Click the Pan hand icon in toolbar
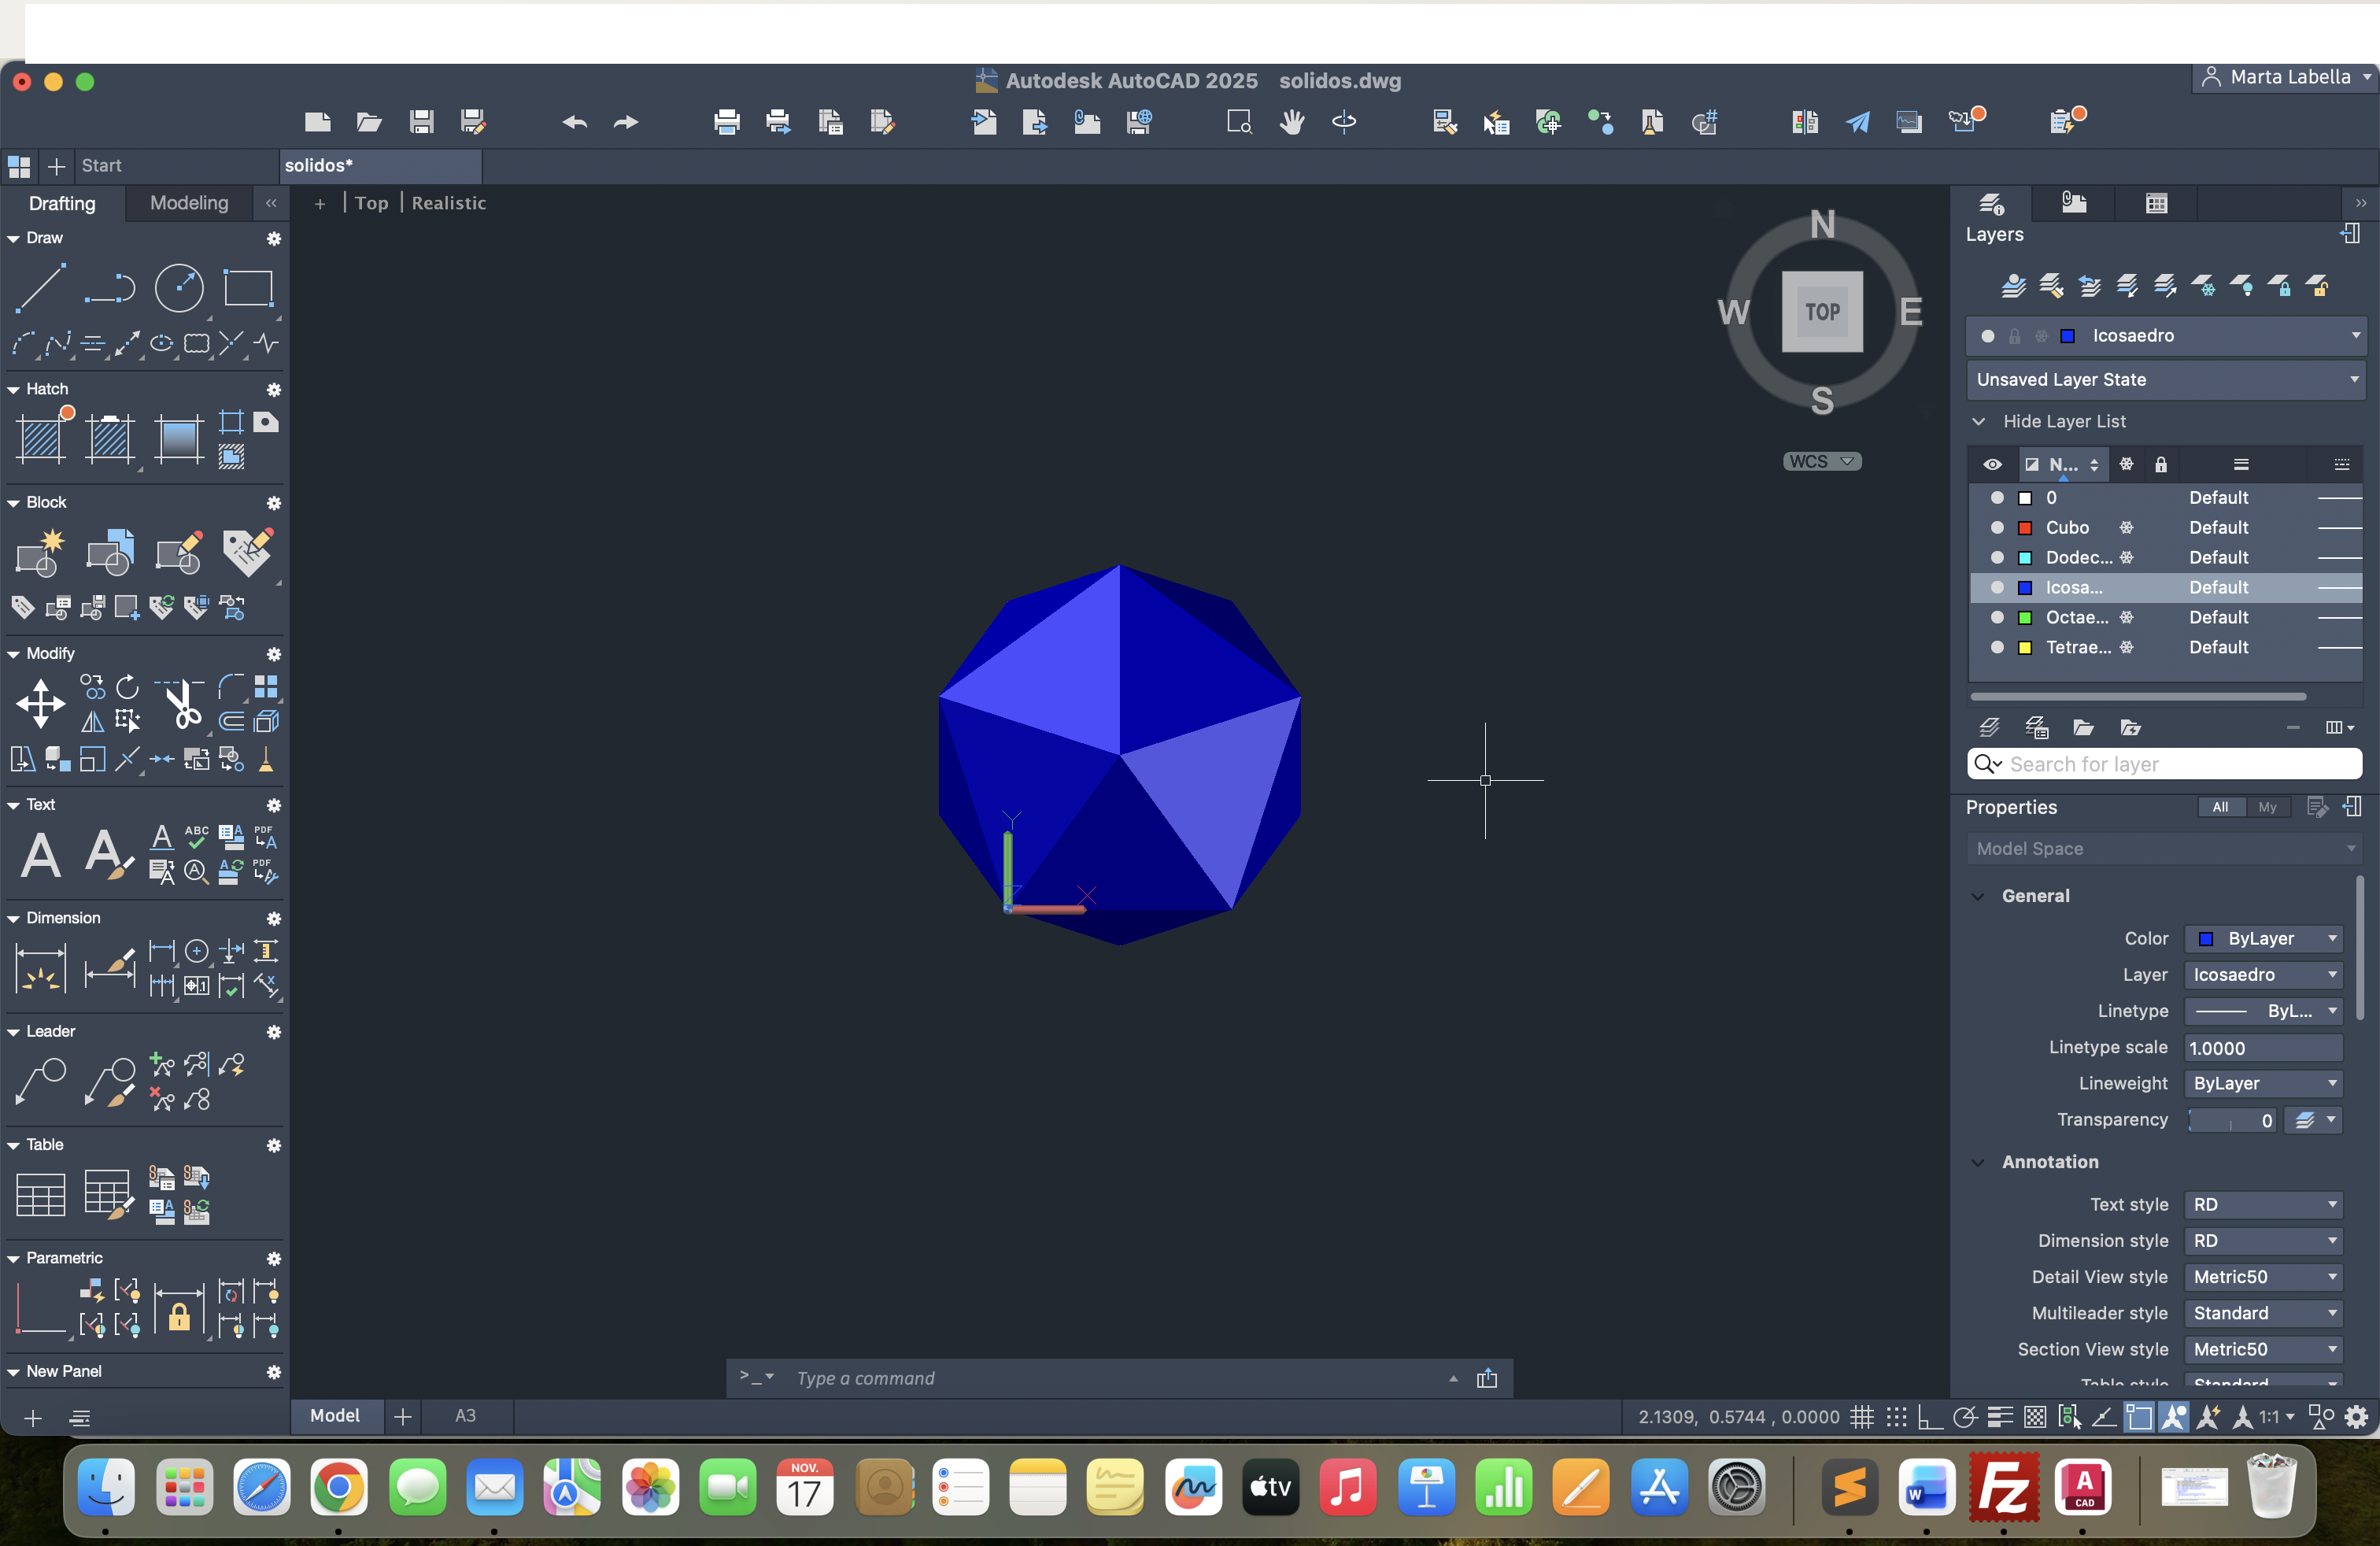This screenshot has height=1546, width=2380. tap(1292, 122)
